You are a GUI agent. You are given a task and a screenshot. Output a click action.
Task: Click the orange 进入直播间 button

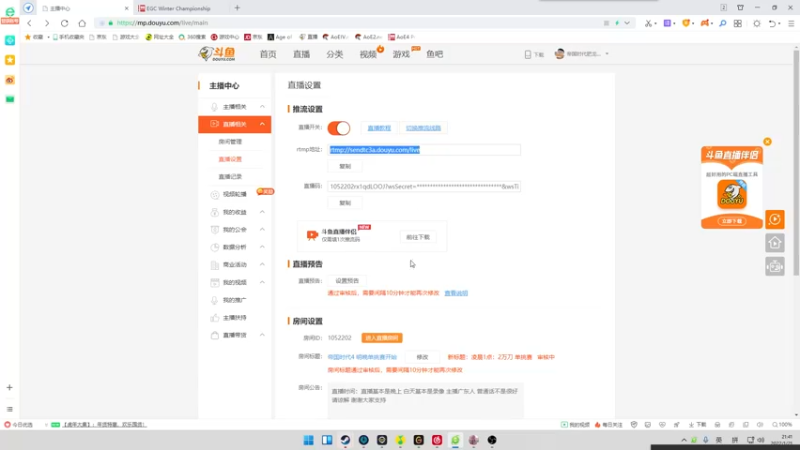pos(382,338)
